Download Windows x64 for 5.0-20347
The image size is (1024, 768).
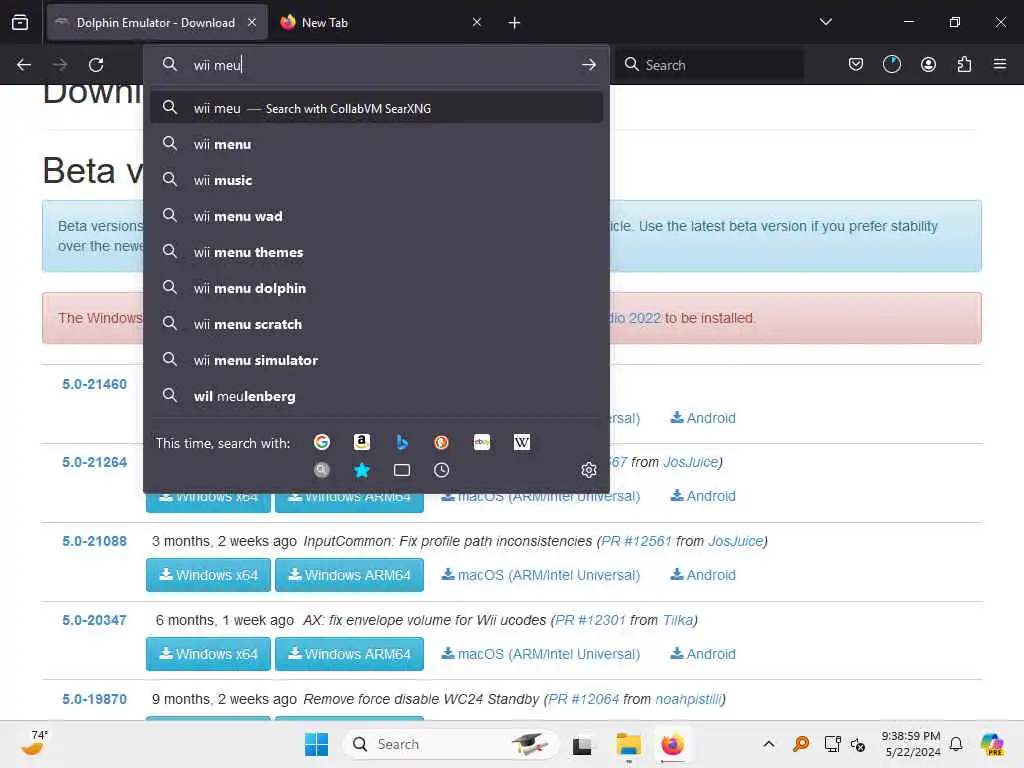pos(208,654)
